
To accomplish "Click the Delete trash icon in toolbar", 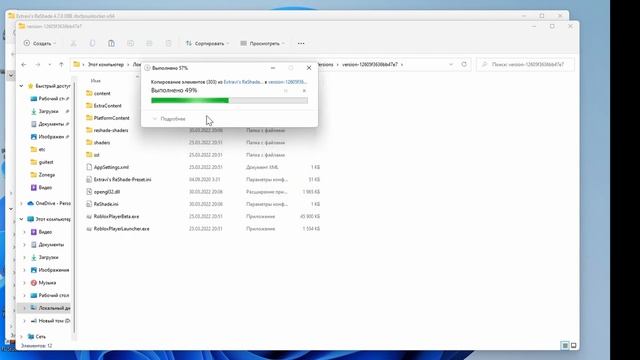I will click(x=168, y=43).
